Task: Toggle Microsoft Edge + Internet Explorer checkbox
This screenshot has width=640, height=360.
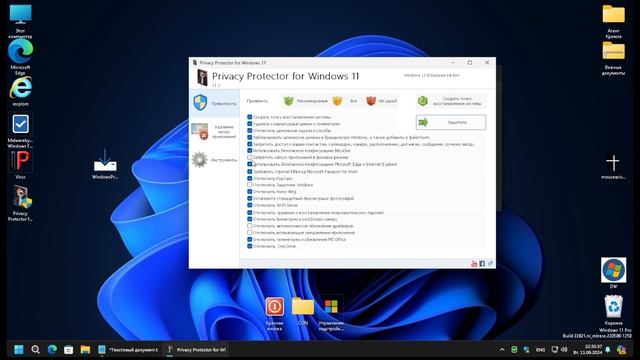Action: tap(249, 164)
